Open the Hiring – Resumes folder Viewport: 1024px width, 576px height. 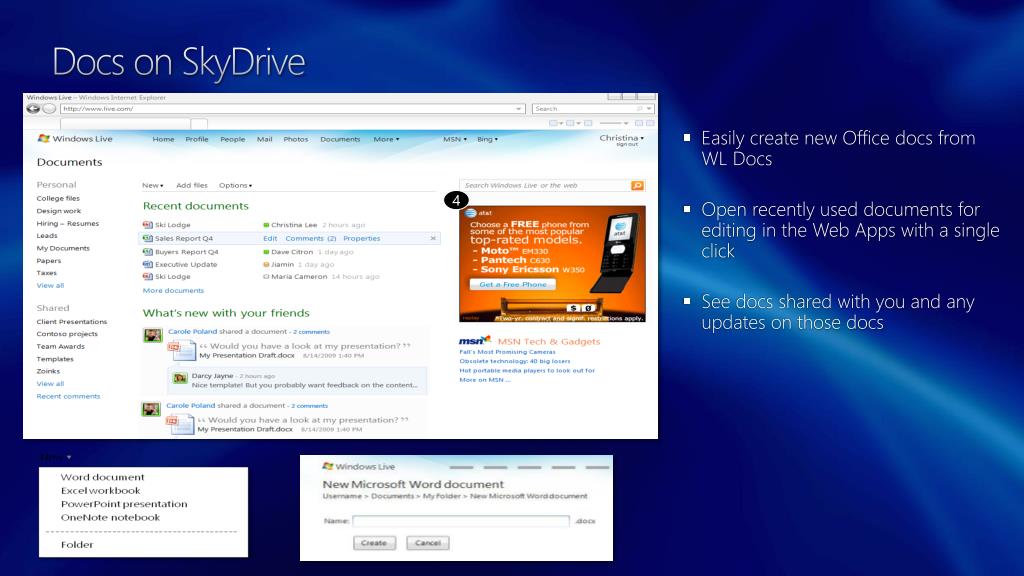tap(68, 223)
